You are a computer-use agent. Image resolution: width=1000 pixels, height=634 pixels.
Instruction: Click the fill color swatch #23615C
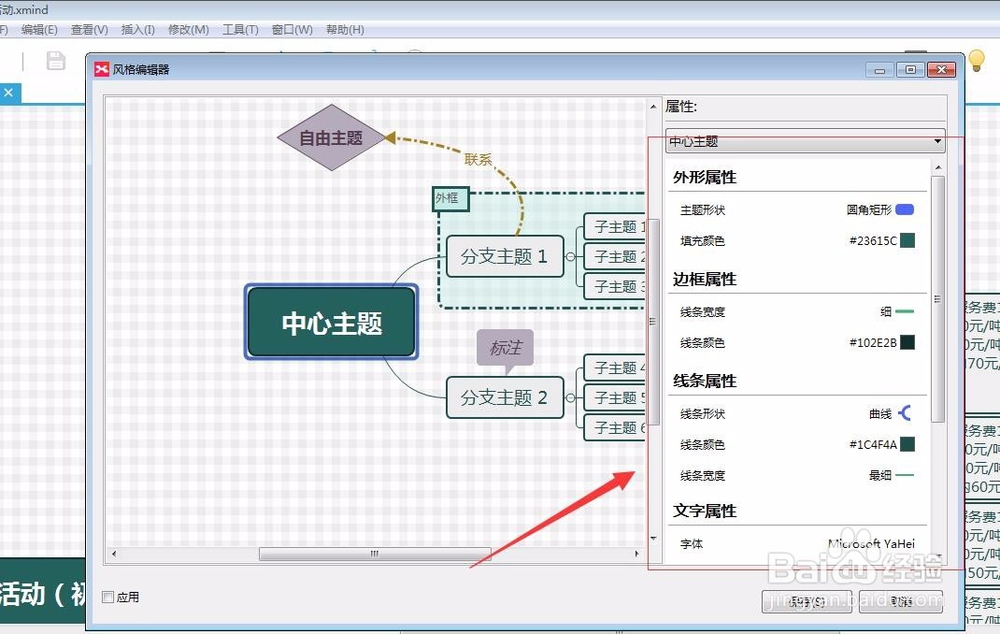(x=908, y=240)
